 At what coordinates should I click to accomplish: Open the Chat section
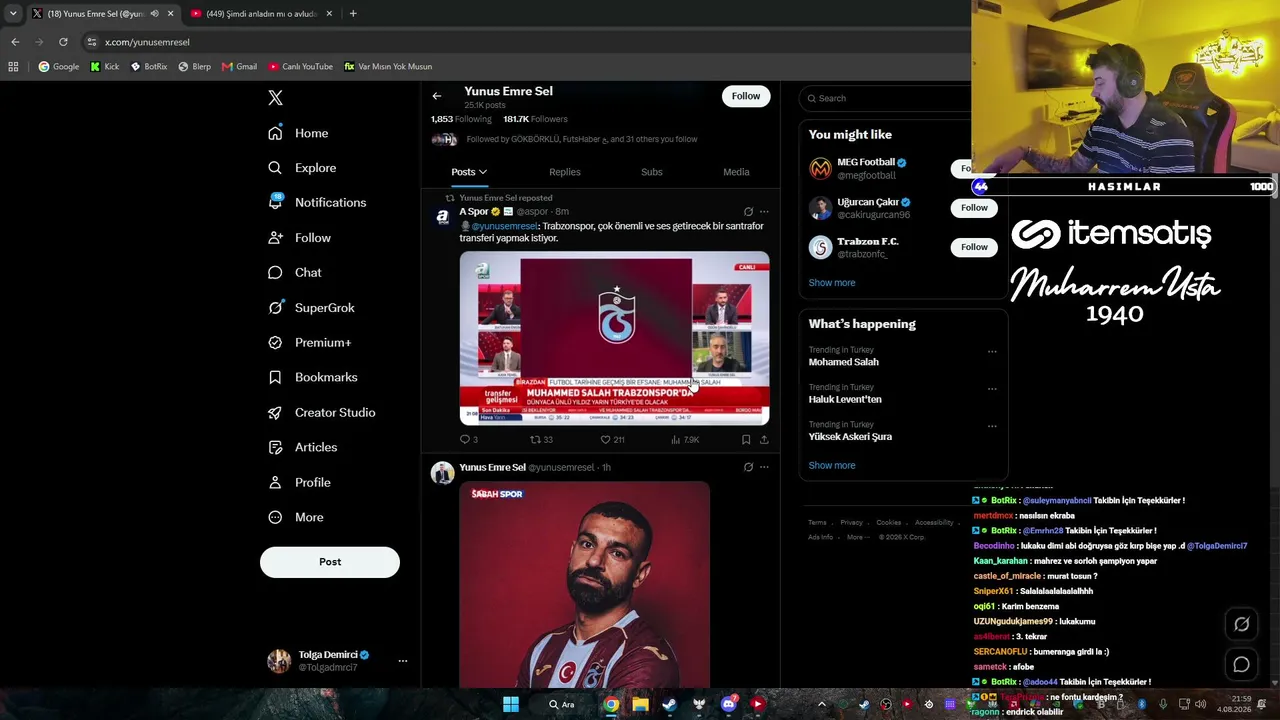click(296, 272)
